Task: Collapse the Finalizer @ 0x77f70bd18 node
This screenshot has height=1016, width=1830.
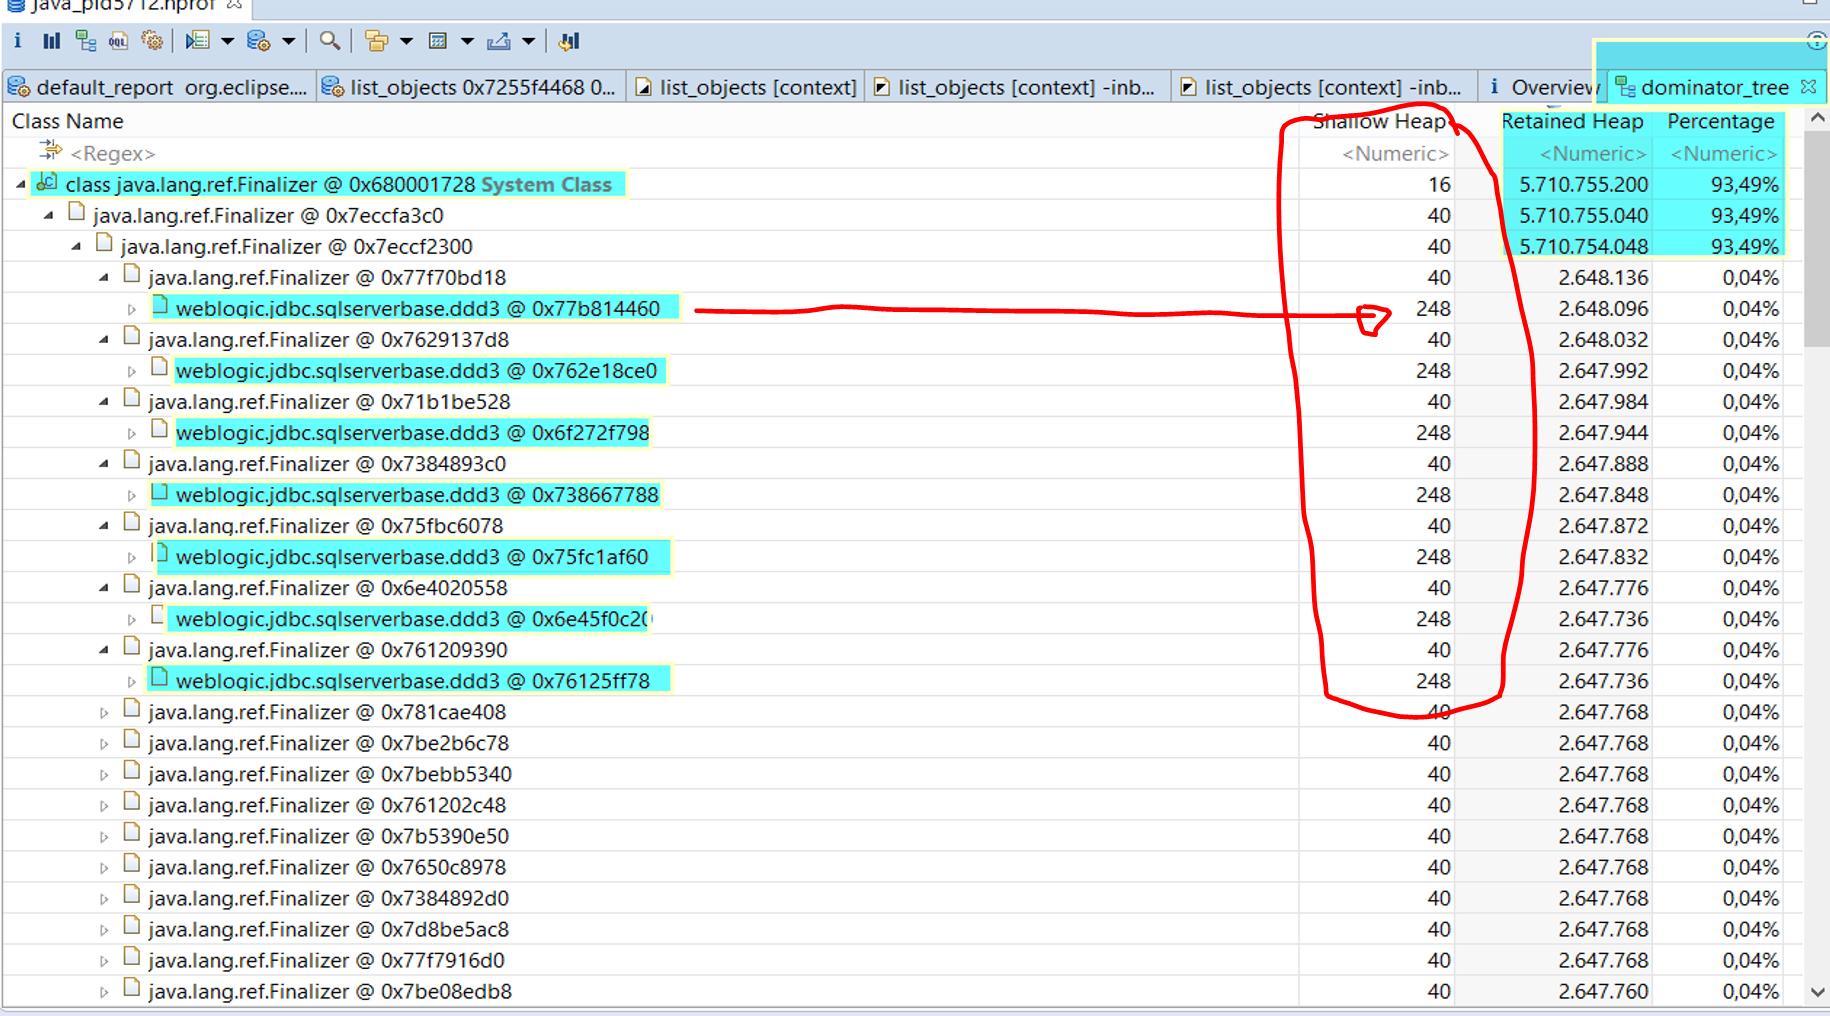Action: tap(104, 278)
